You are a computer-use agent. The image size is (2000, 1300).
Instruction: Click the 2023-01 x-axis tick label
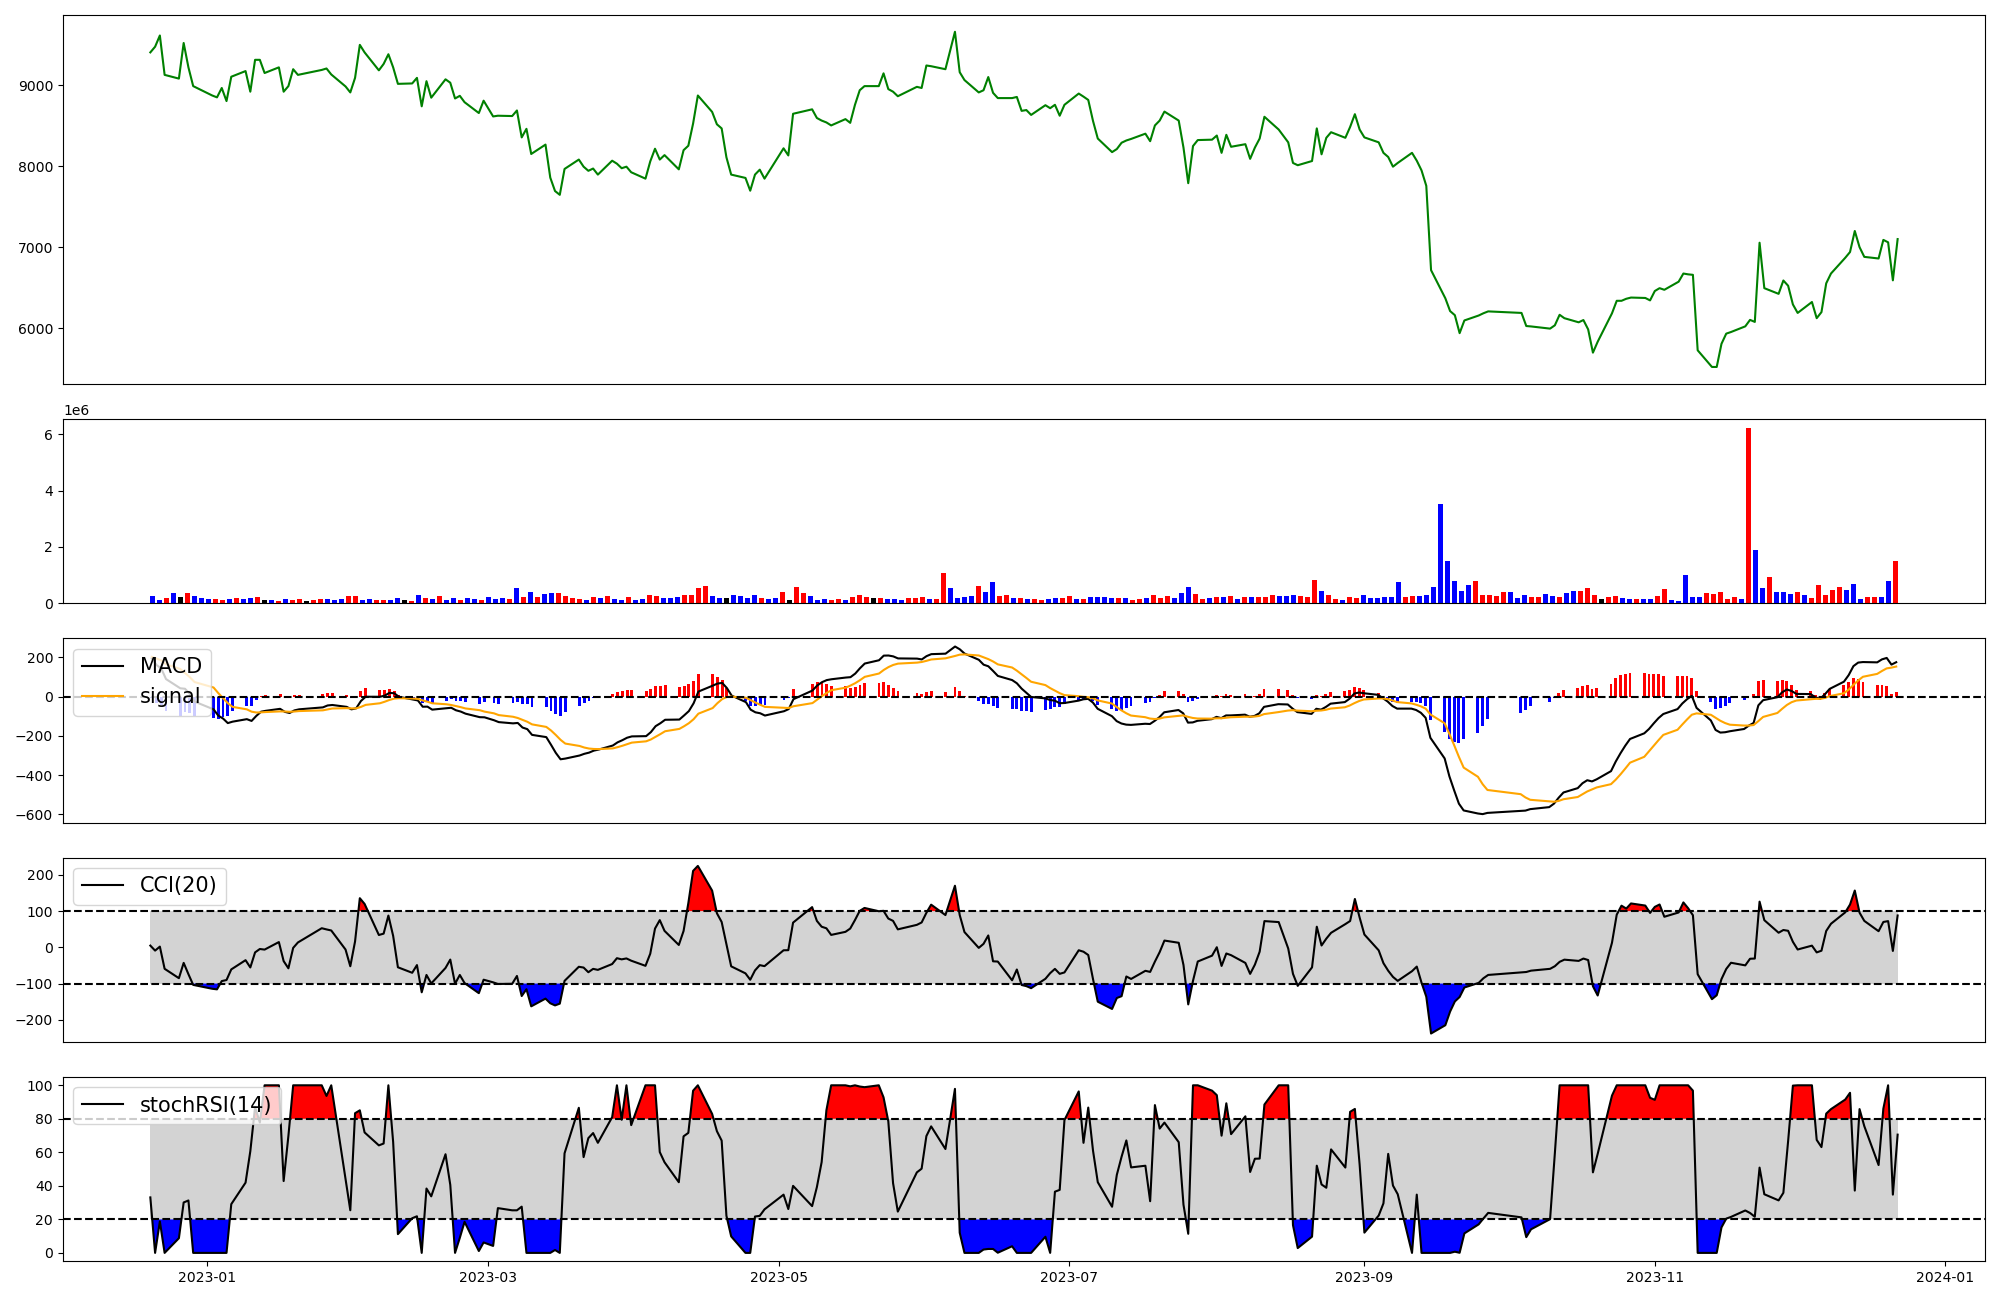[x=207, y=1277]
